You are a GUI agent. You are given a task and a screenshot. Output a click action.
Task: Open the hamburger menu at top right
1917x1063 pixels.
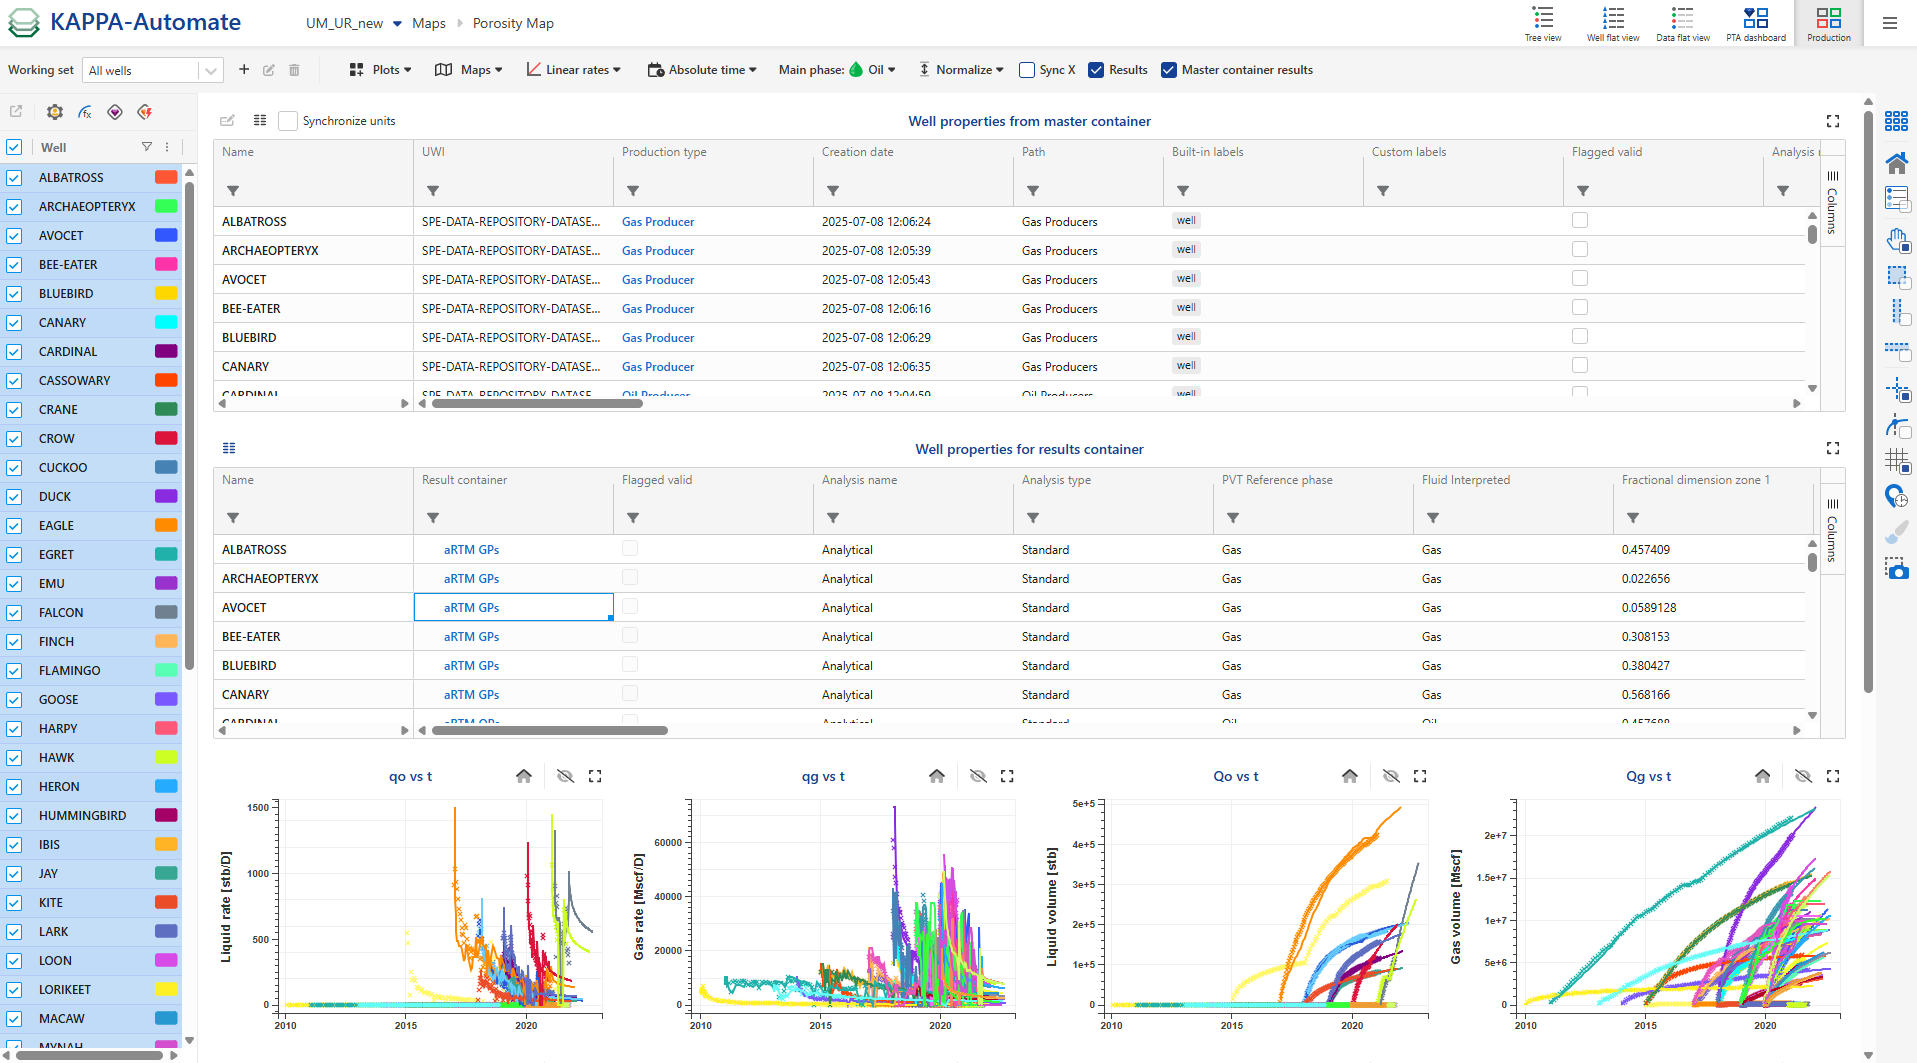coord(1889,23)
